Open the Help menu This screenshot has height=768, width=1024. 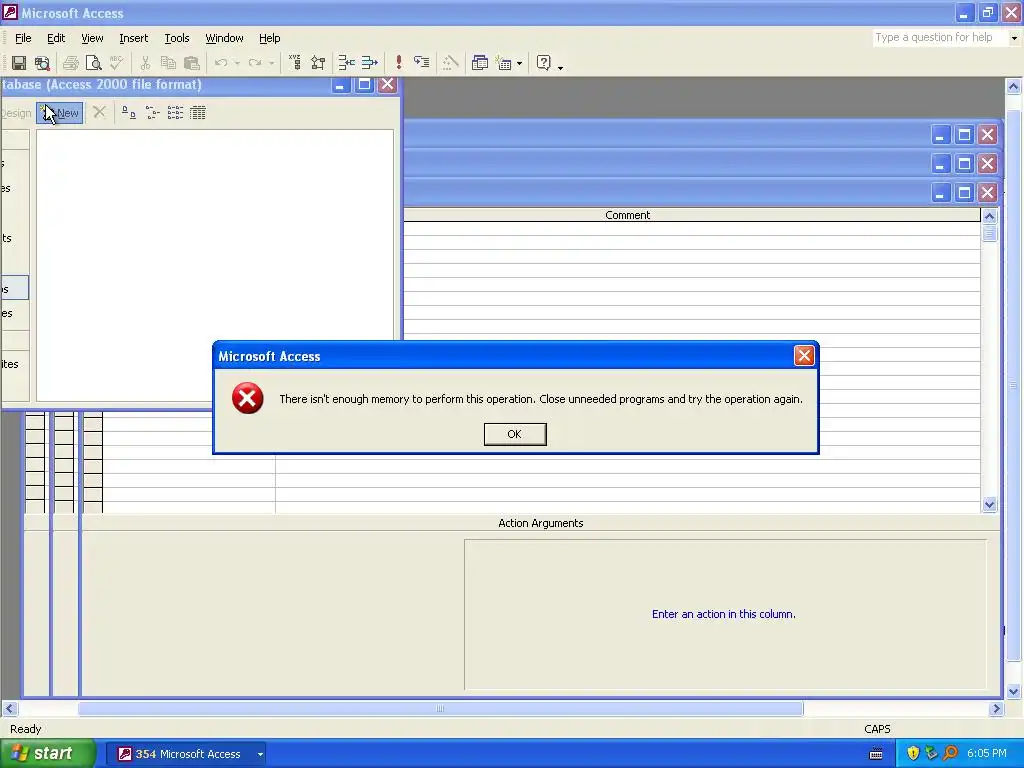(x=269, y=38)
